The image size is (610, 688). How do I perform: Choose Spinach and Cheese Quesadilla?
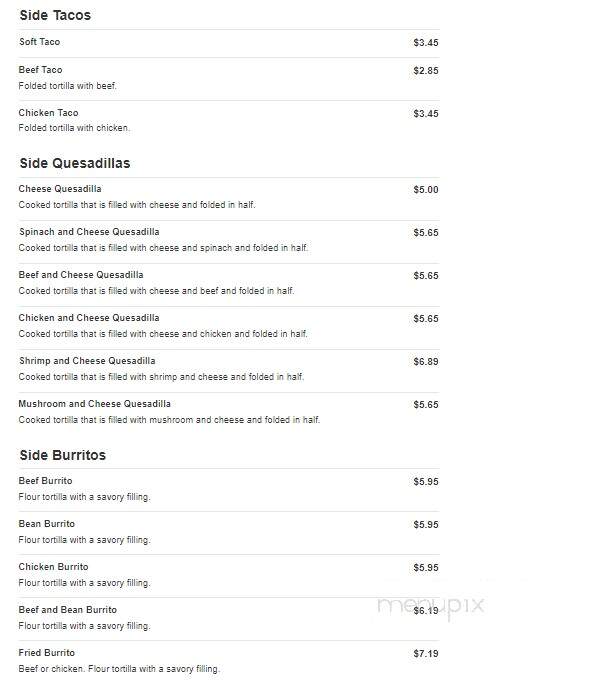pos(89,232)
